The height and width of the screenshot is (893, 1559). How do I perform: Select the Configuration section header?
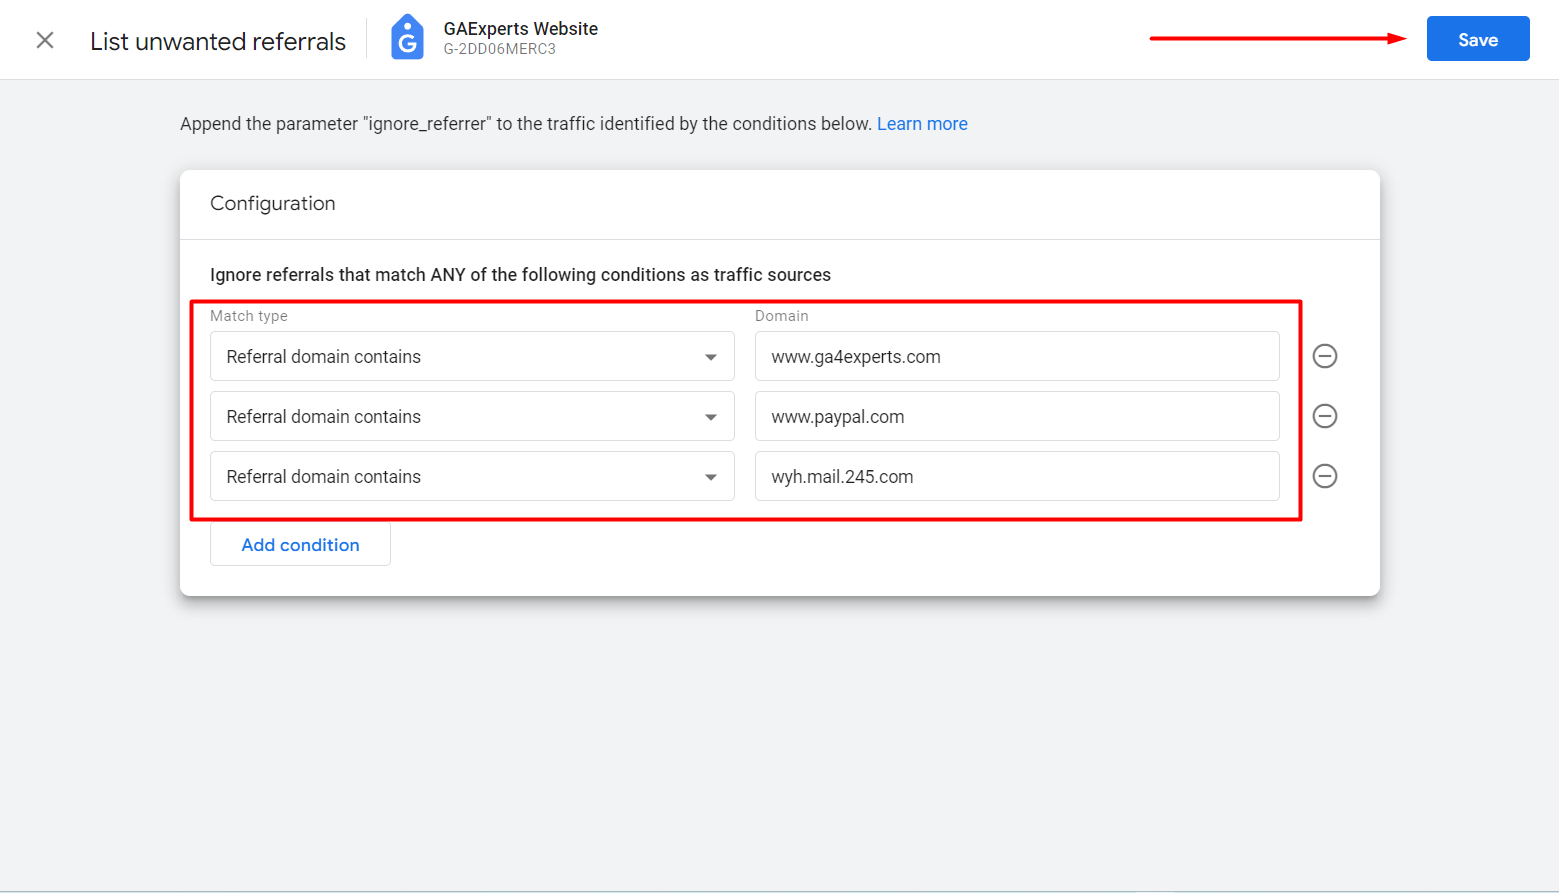(272, 204)
